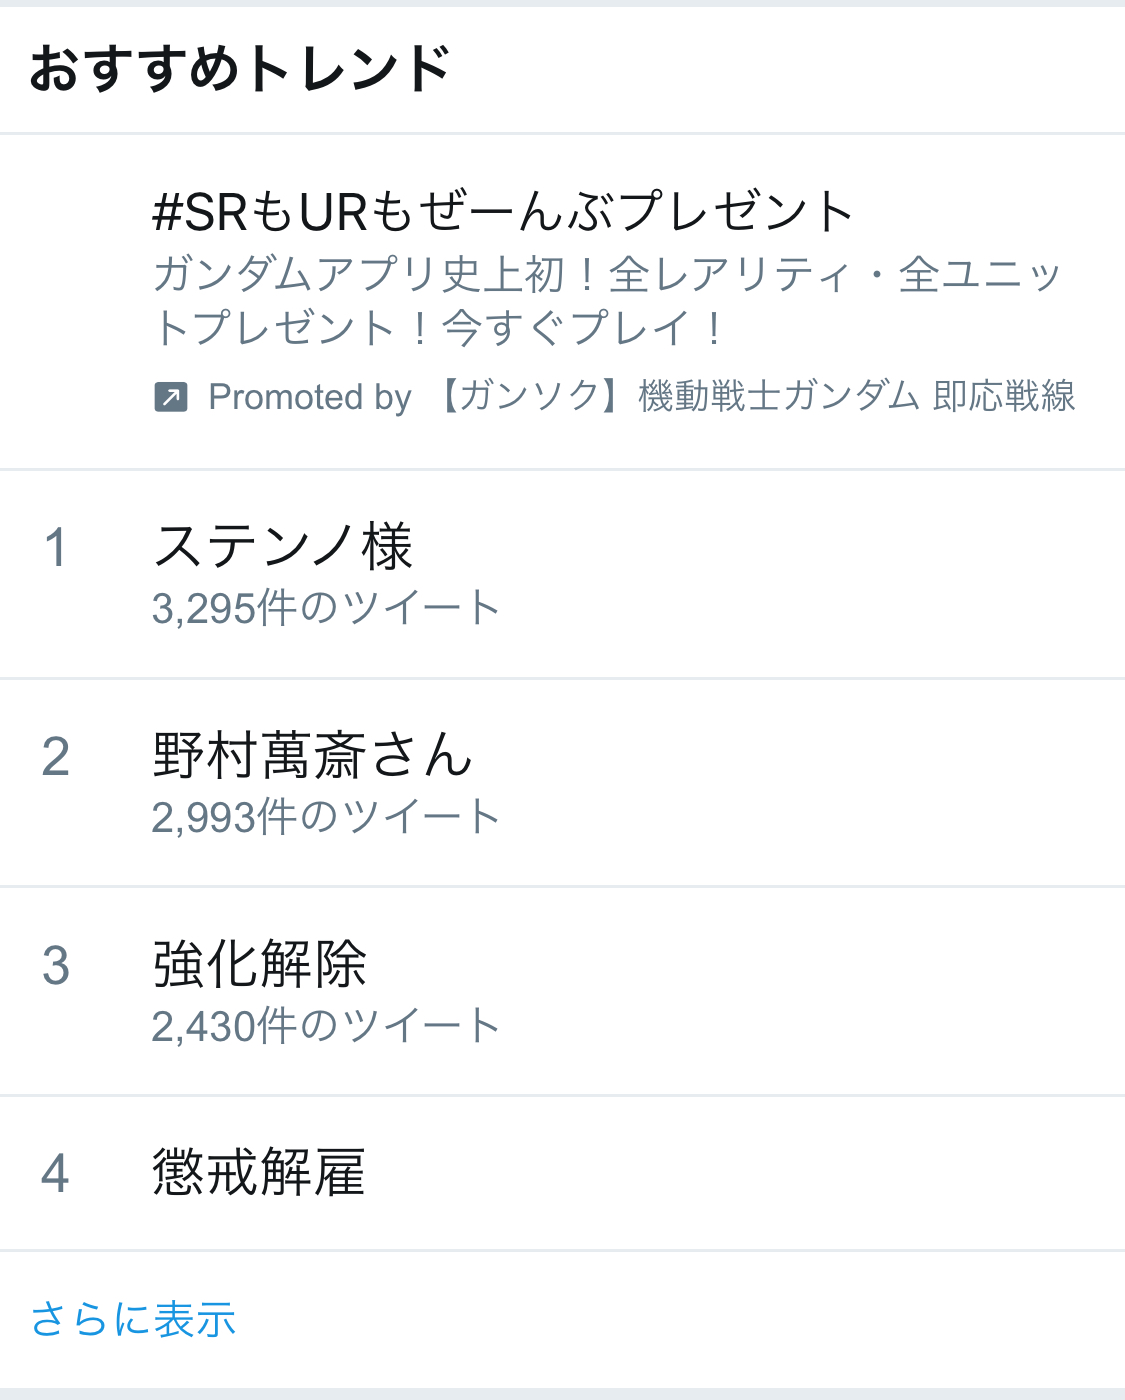Click the ガンダムアプリ史上初 promoted description
1125x1400 pixels.
[606, 275]
